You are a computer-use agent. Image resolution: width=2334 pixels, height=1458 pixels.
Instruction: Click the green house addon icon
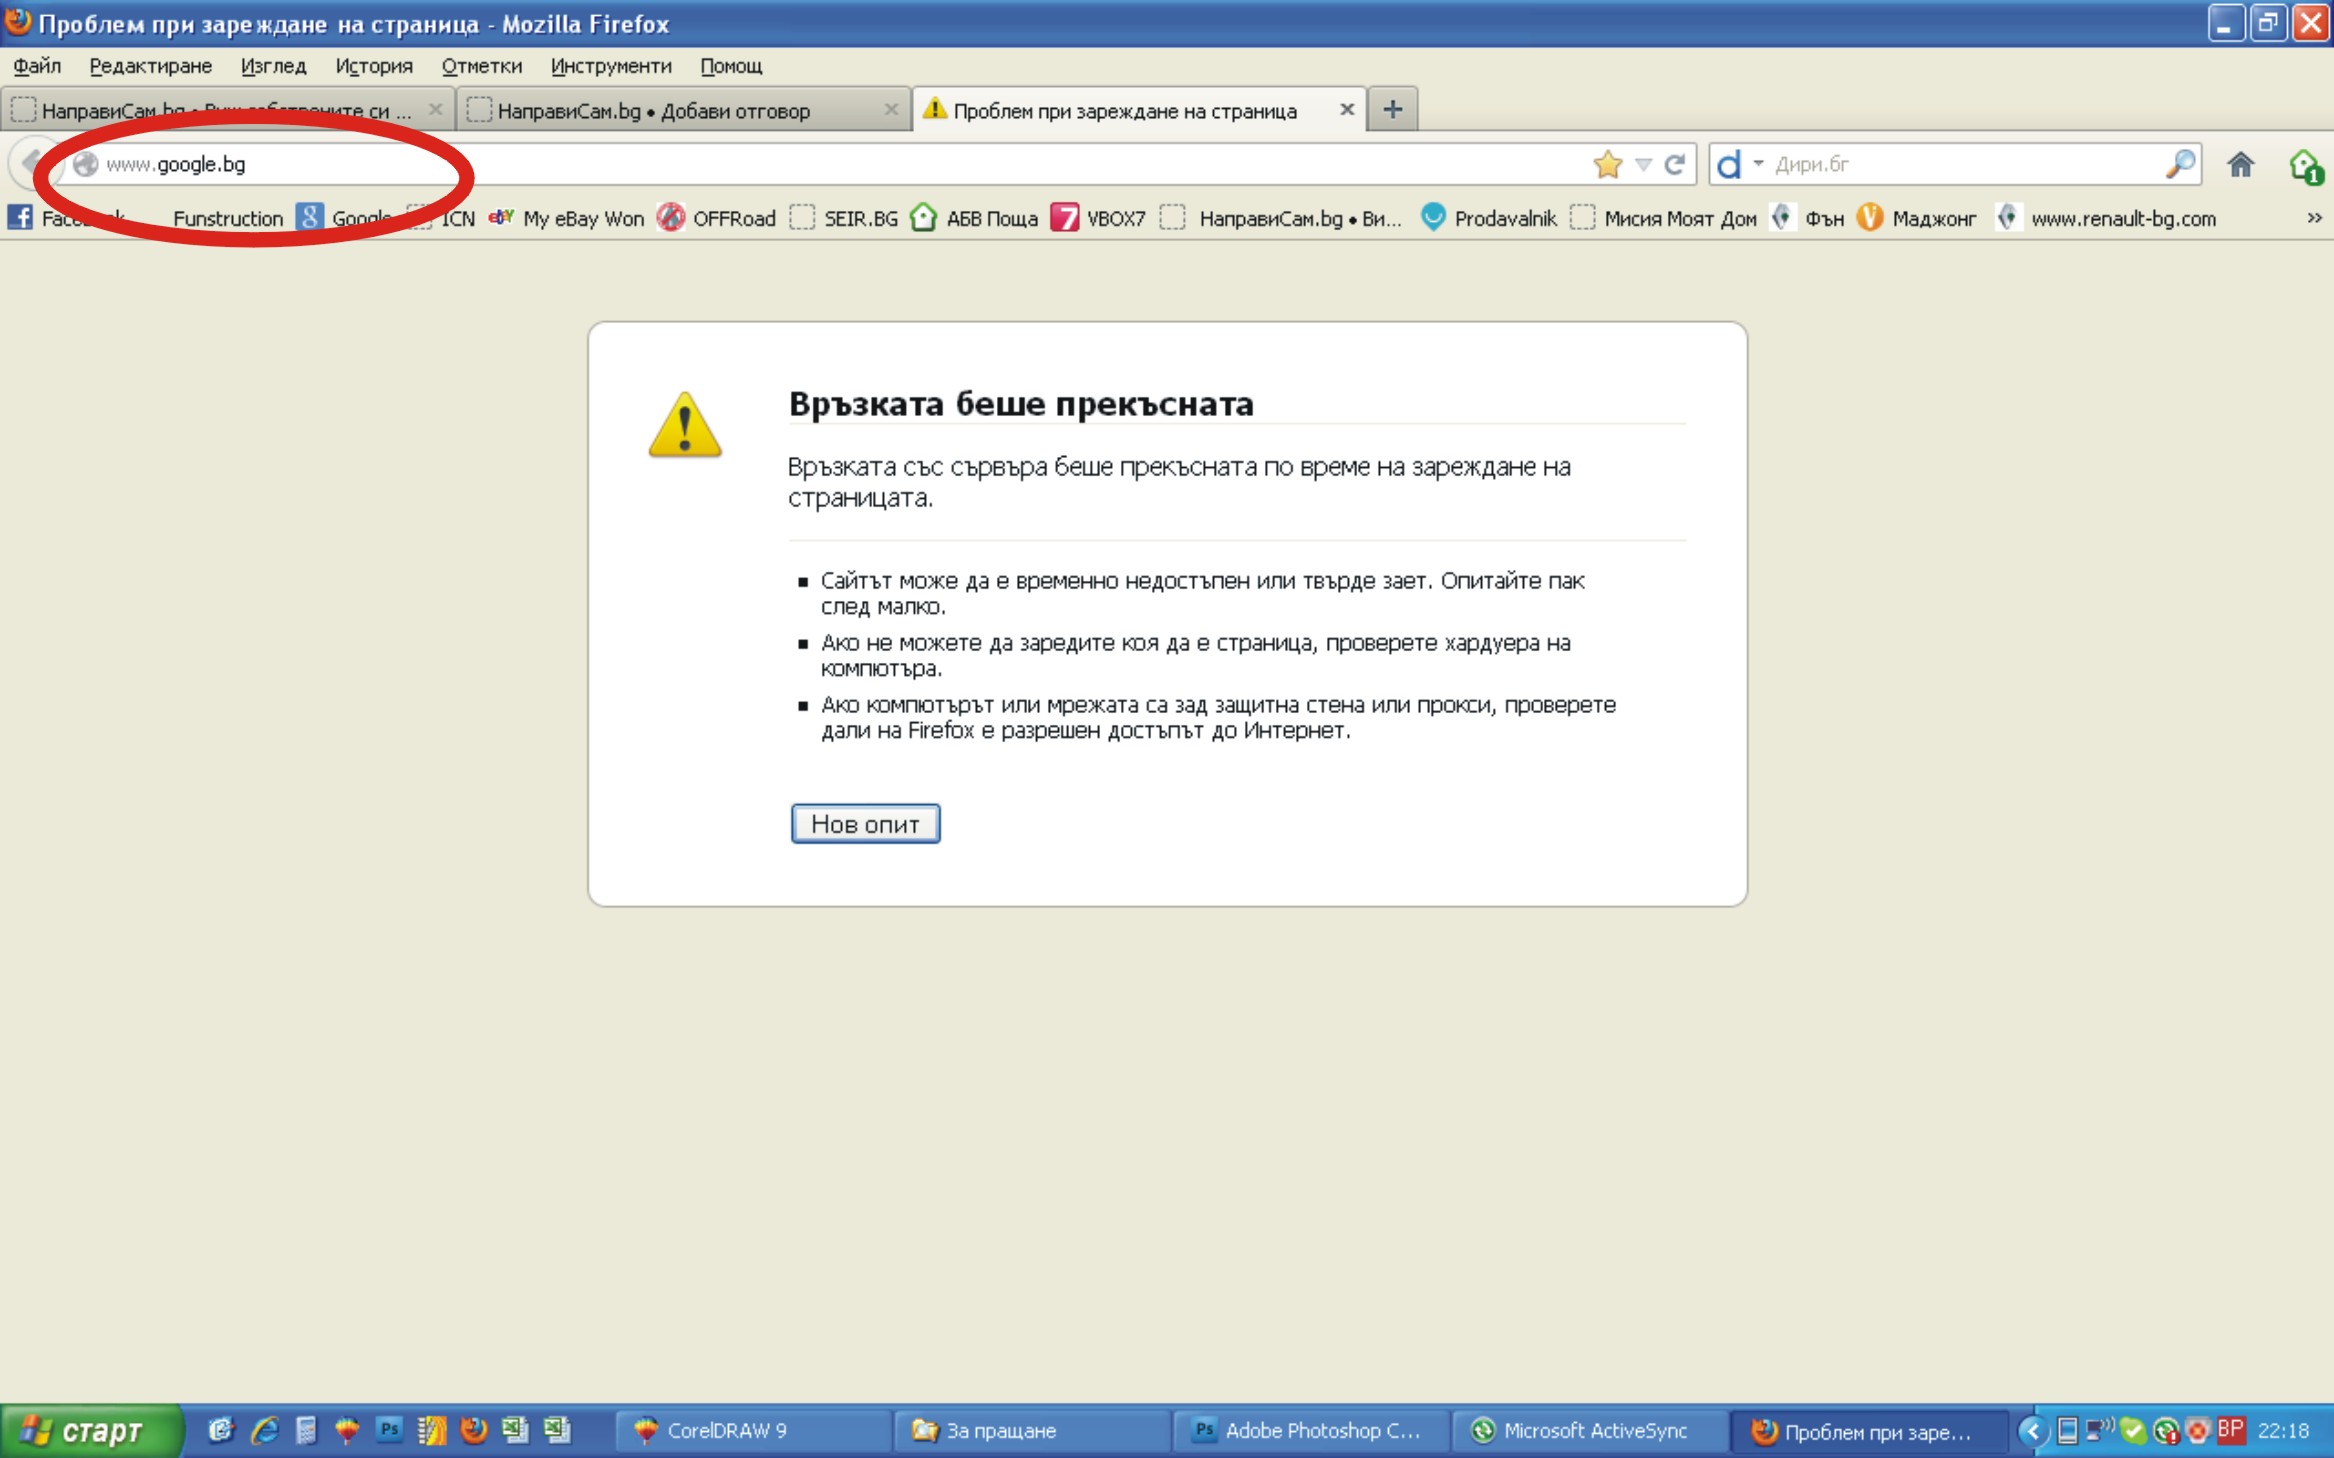(2304, 166)
